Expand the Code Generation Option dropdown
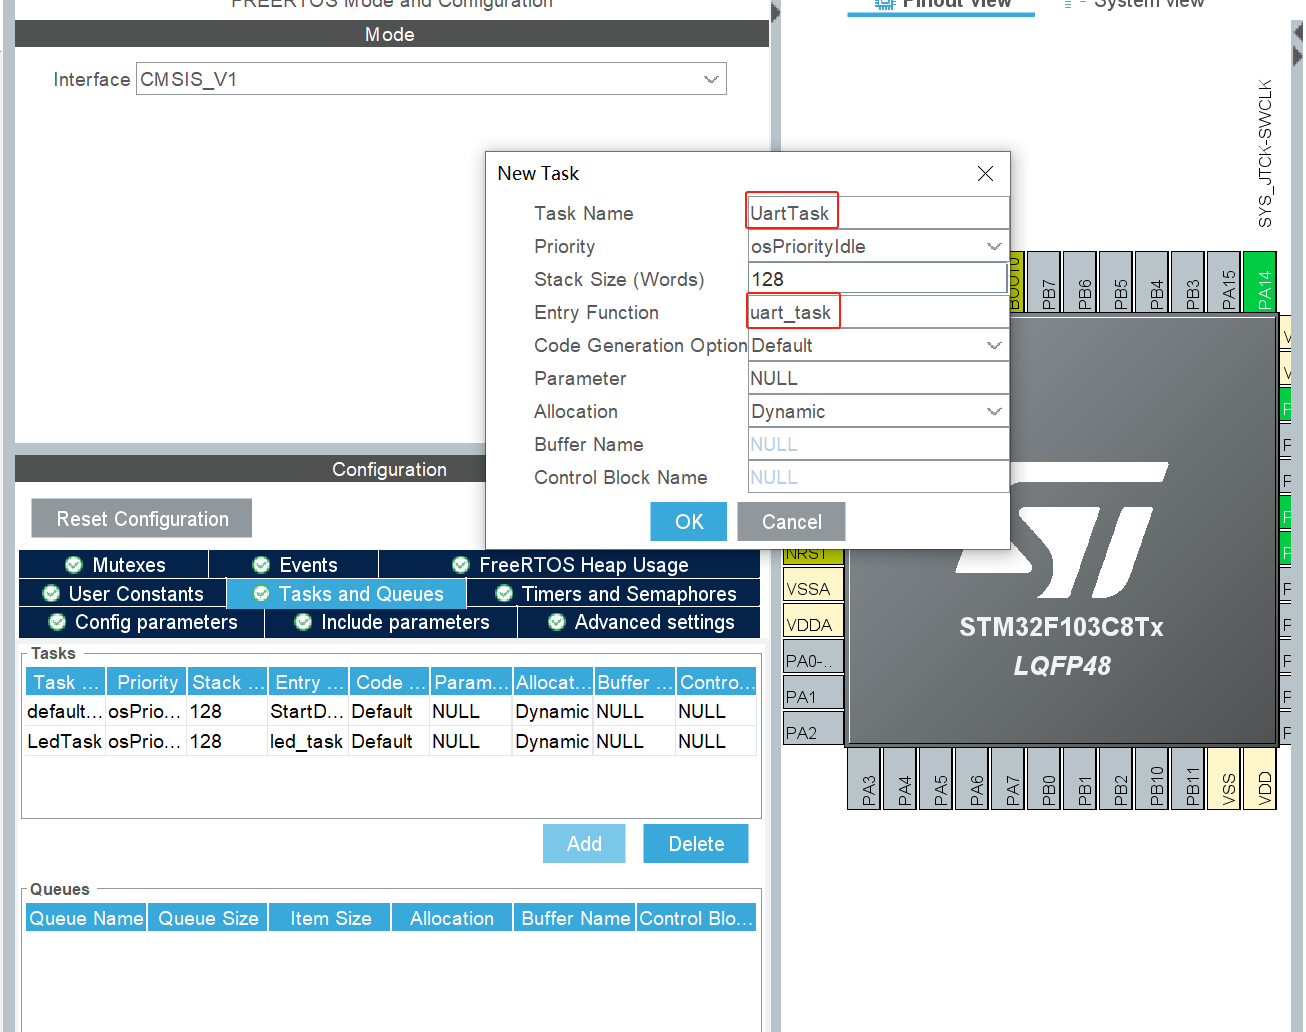This screenshot has height=1032, width=1306. (877, 345)
